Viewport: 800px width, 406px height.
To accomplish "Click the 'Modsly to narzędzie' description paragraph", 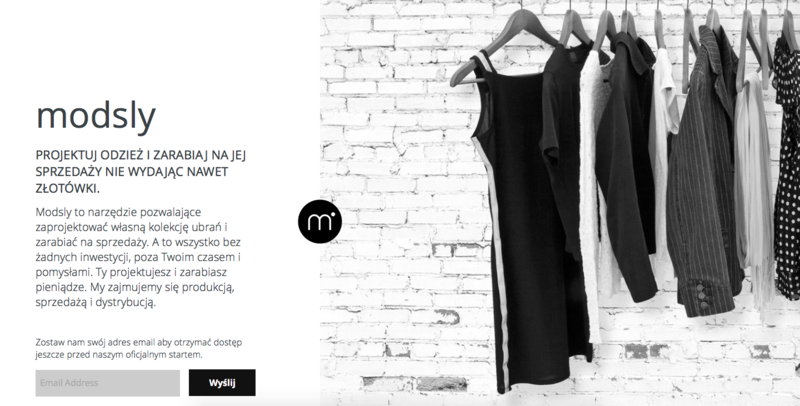I will point(138,257).
